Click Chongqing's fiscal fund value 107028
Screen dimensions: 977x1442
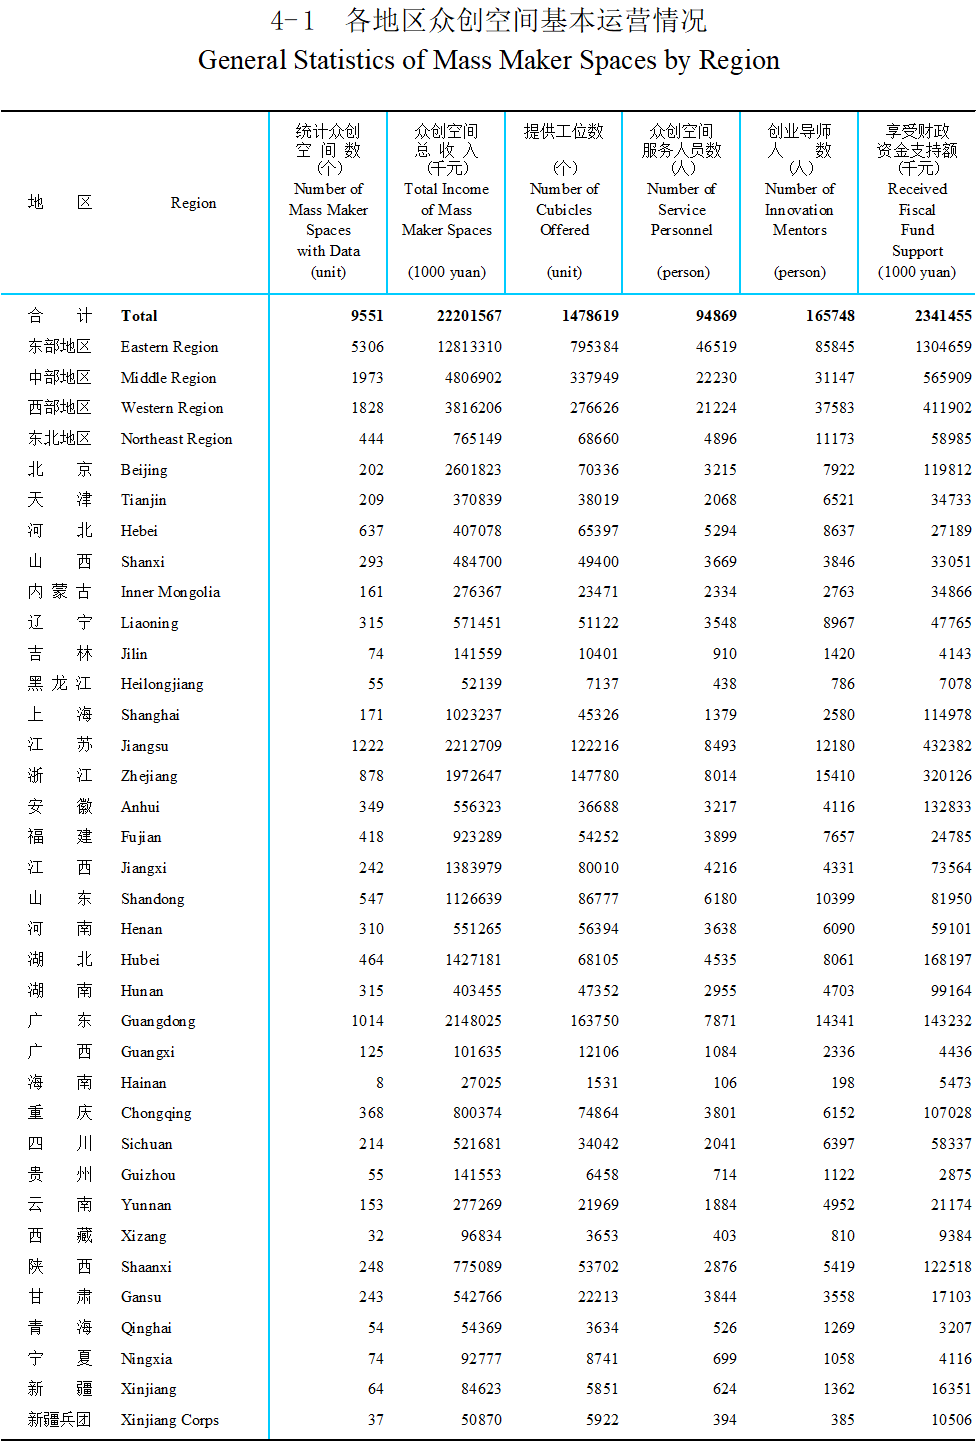[947, 1113]
